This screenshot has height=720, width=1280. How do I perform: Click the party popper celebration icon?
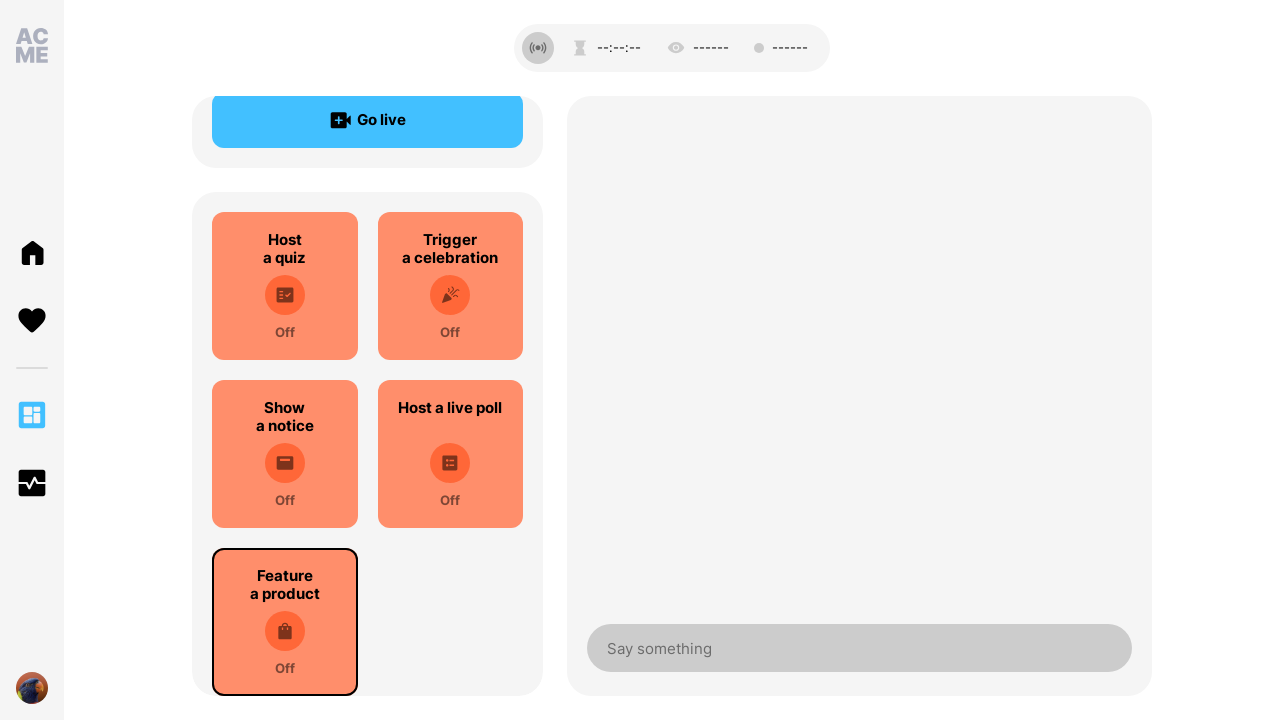pos(450,295)
